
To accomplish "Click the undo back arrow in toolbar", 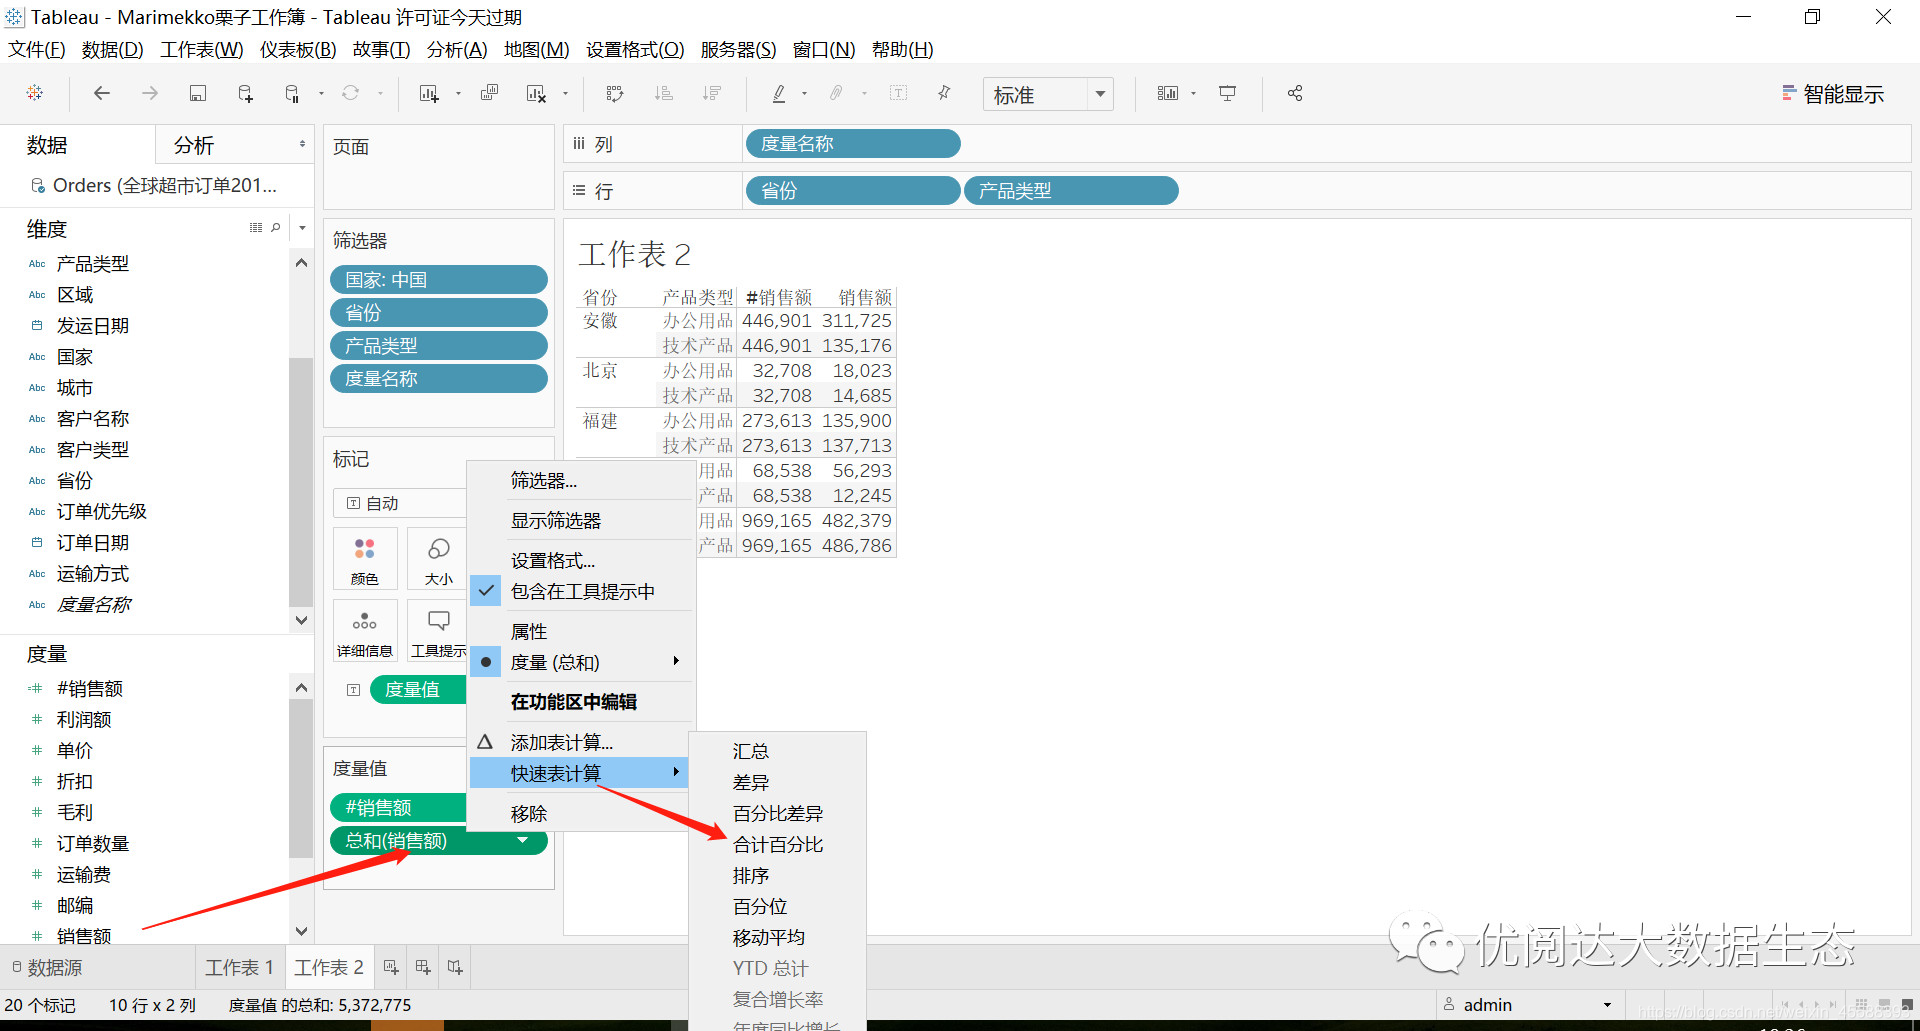I will (101, 93).
